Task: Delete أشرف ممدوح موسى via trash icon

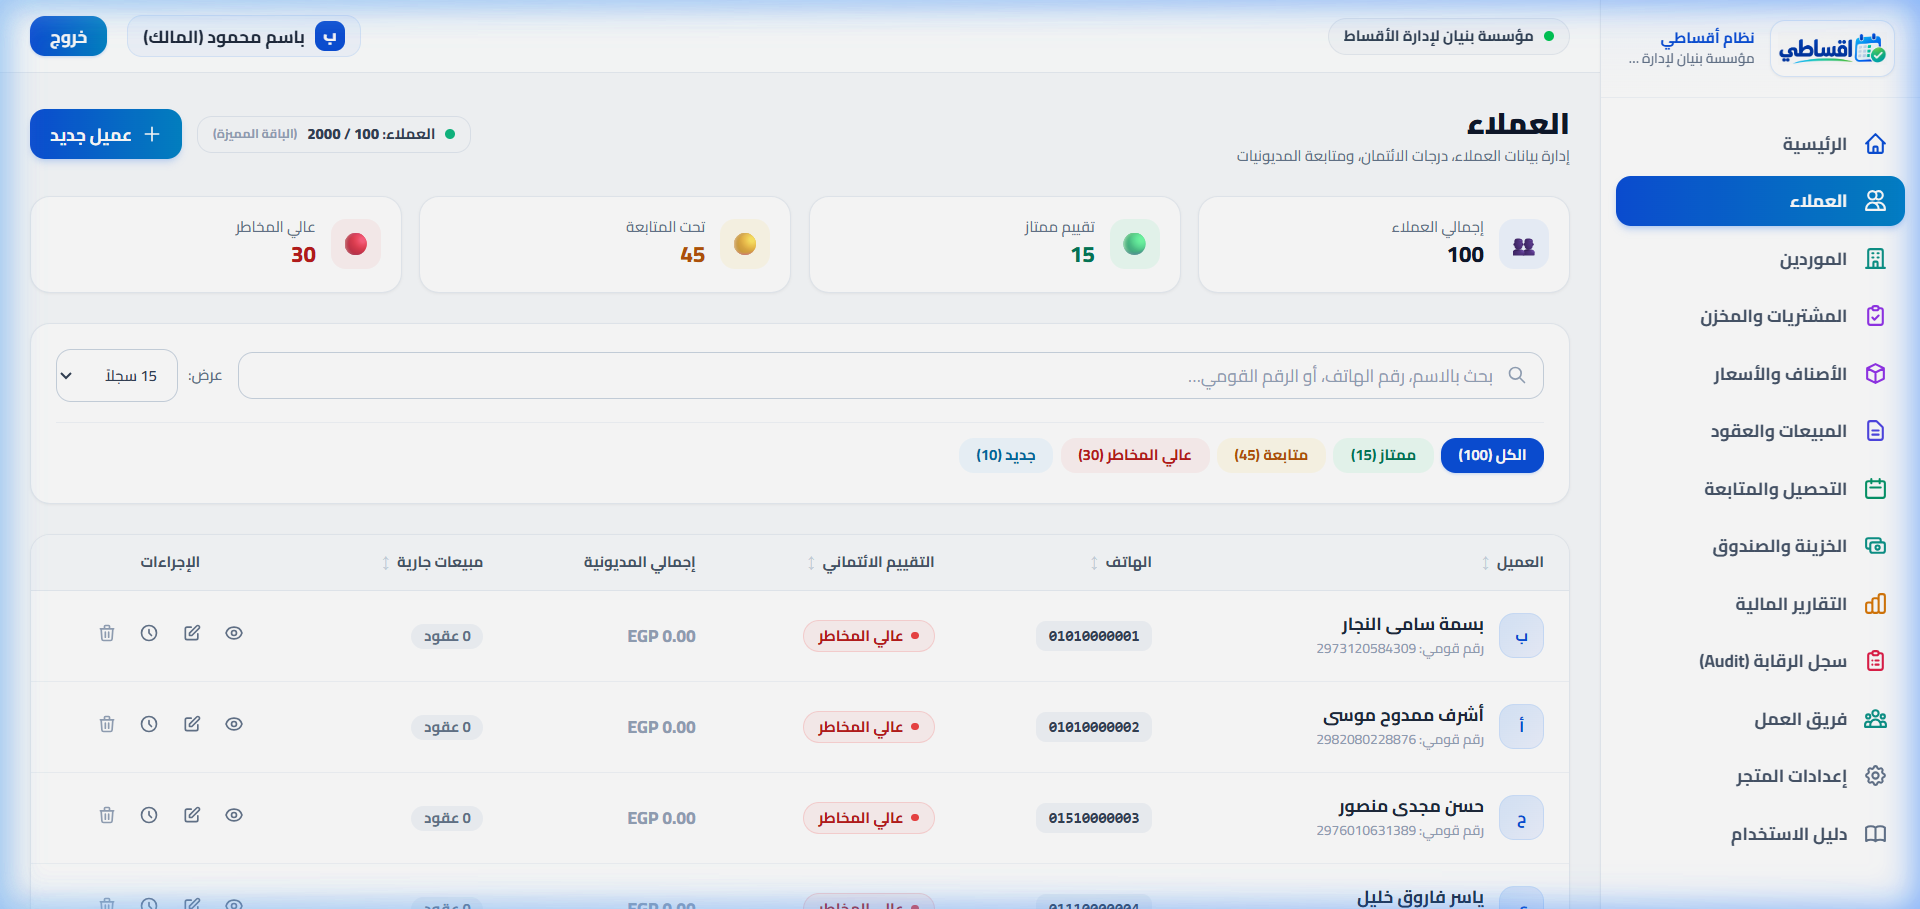Action: point(107,724)
